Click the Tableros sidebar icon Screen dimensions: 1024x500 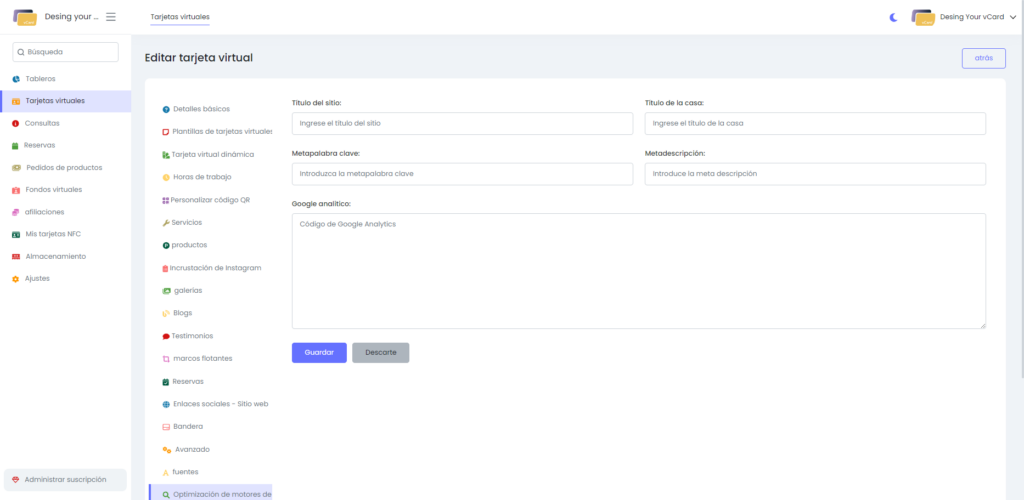pos(16,79)
